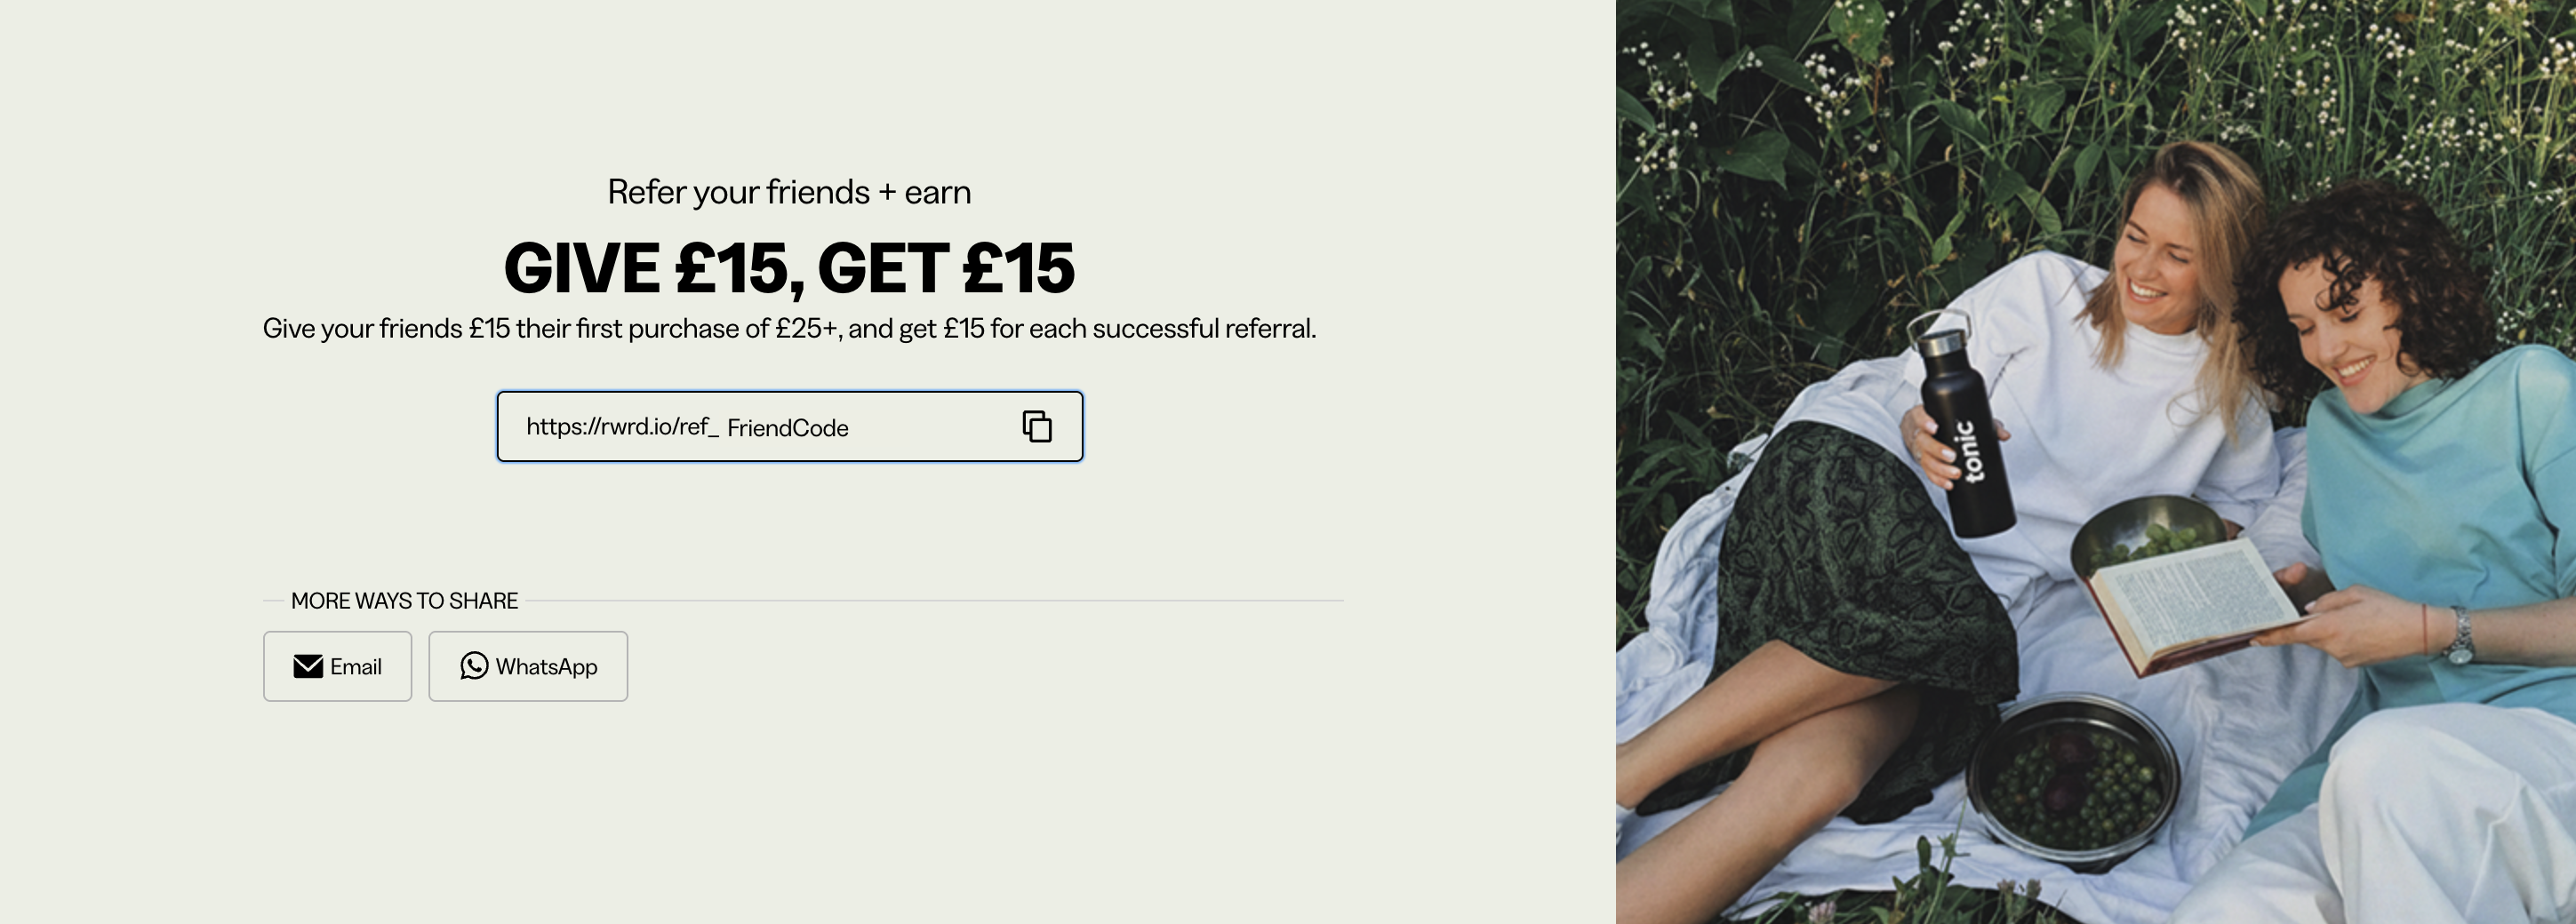
Task: Click the MORE WAYS TO SHARE label
Action: tap(404, 601)
